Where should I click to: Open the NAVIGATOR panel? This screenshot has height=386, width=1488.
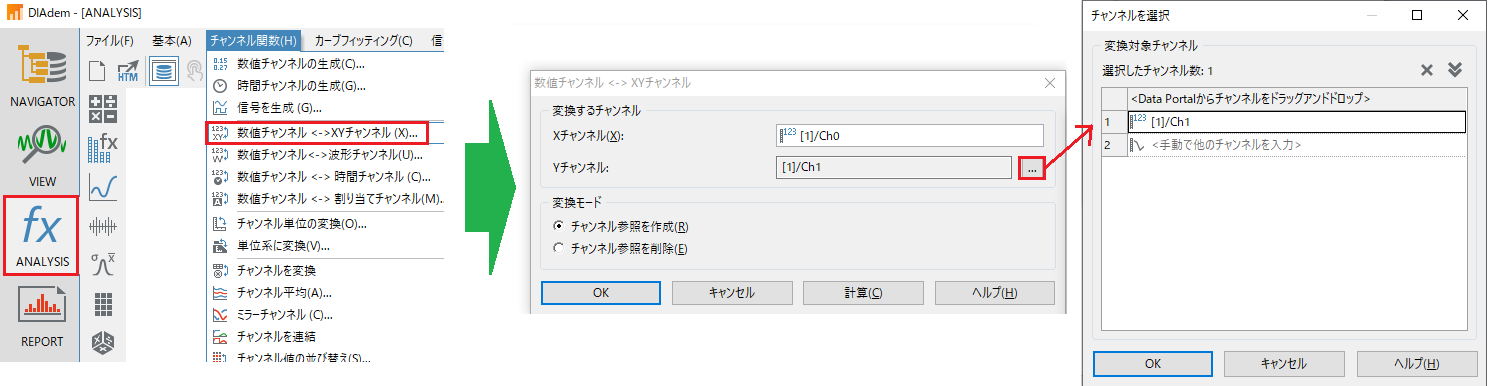click(x=43, y=78)
